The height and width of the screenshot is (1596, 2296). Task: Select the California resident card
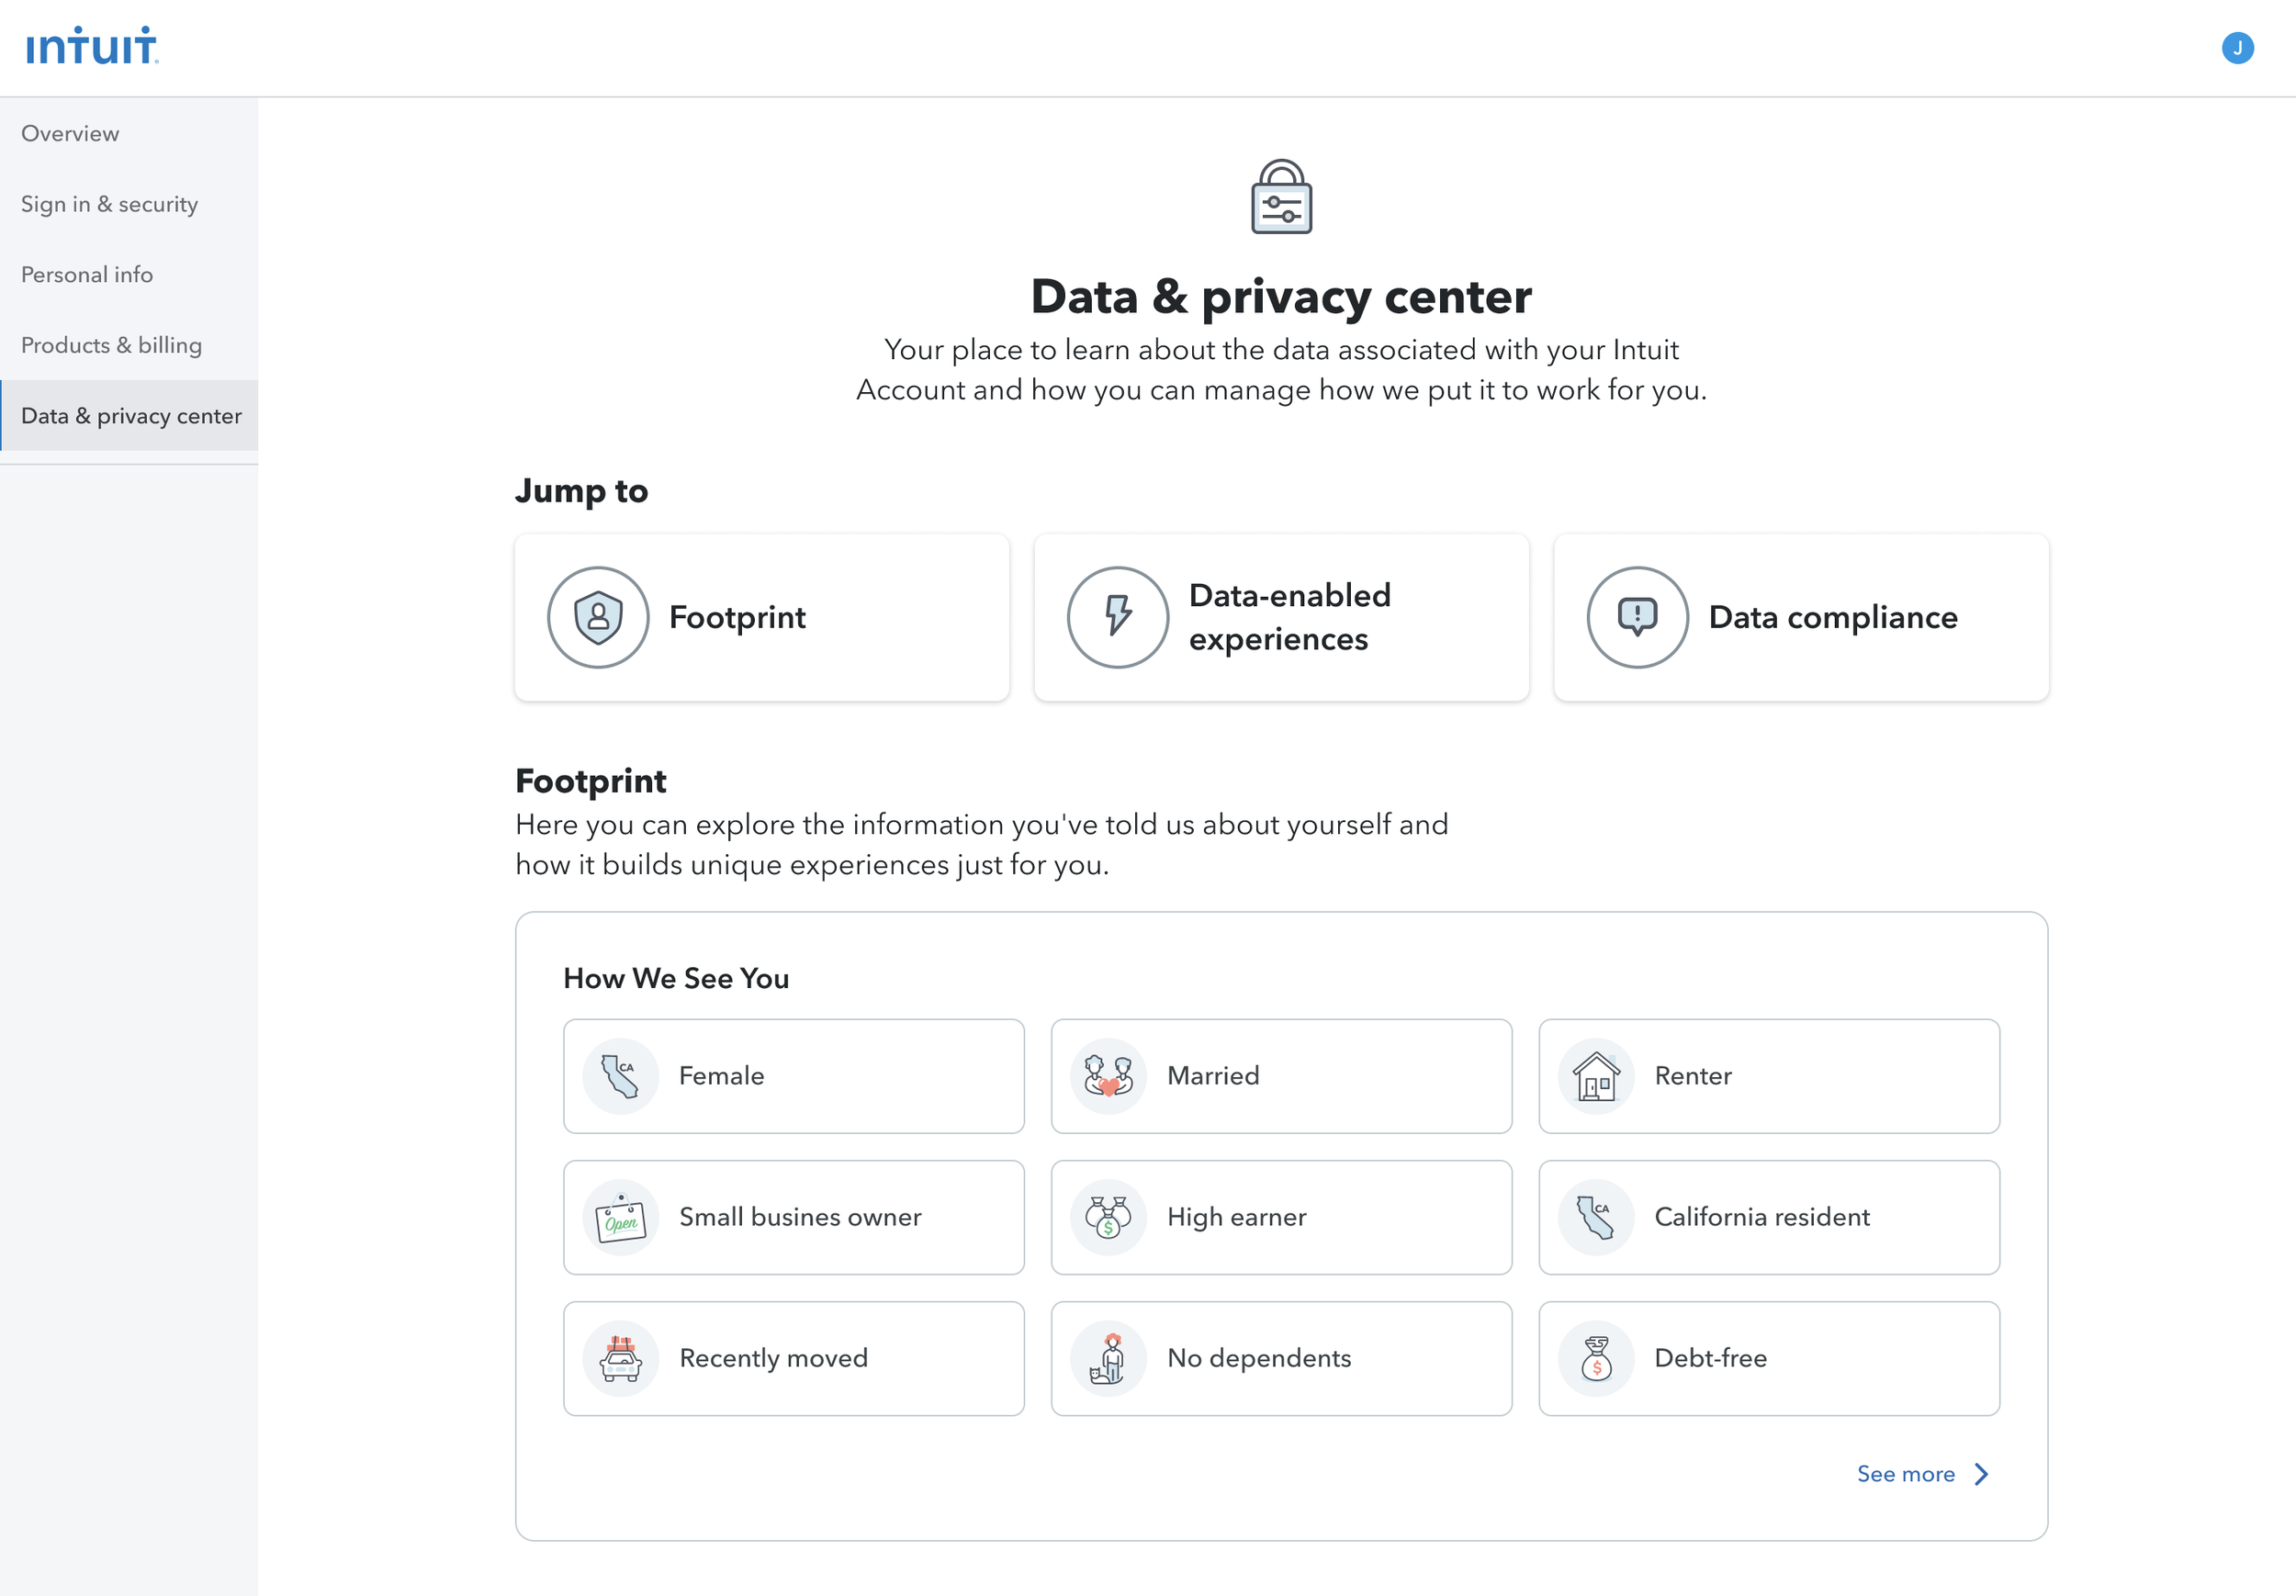1768,1217
